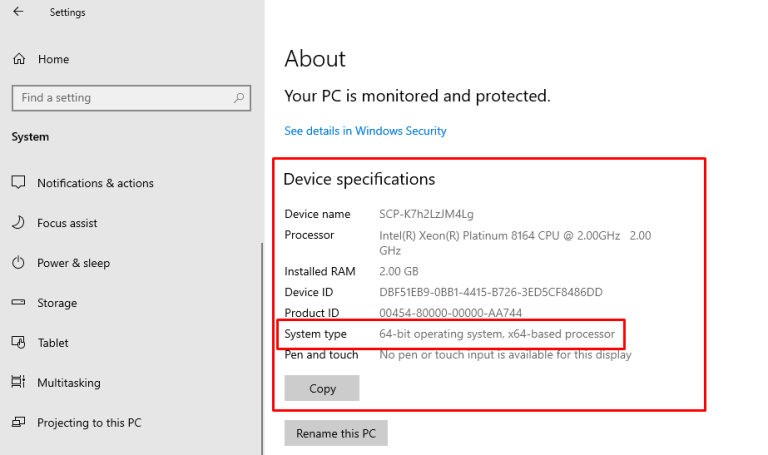Click the About page title
This screenshot has height=455, width=768.
[315, 59]
